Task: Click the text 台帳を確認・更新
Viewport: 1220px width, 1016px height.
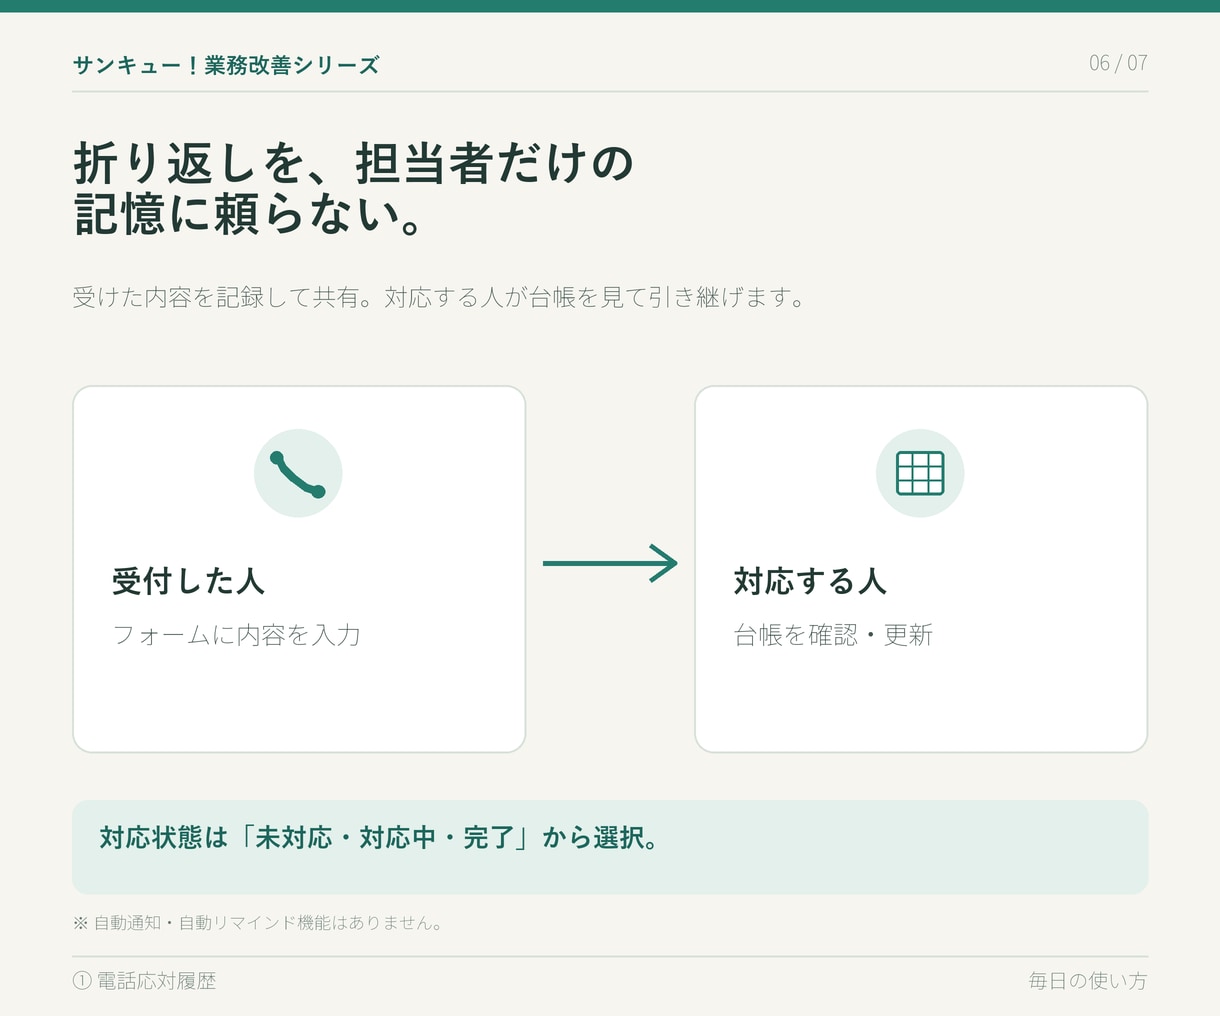Action: (833, 635)
